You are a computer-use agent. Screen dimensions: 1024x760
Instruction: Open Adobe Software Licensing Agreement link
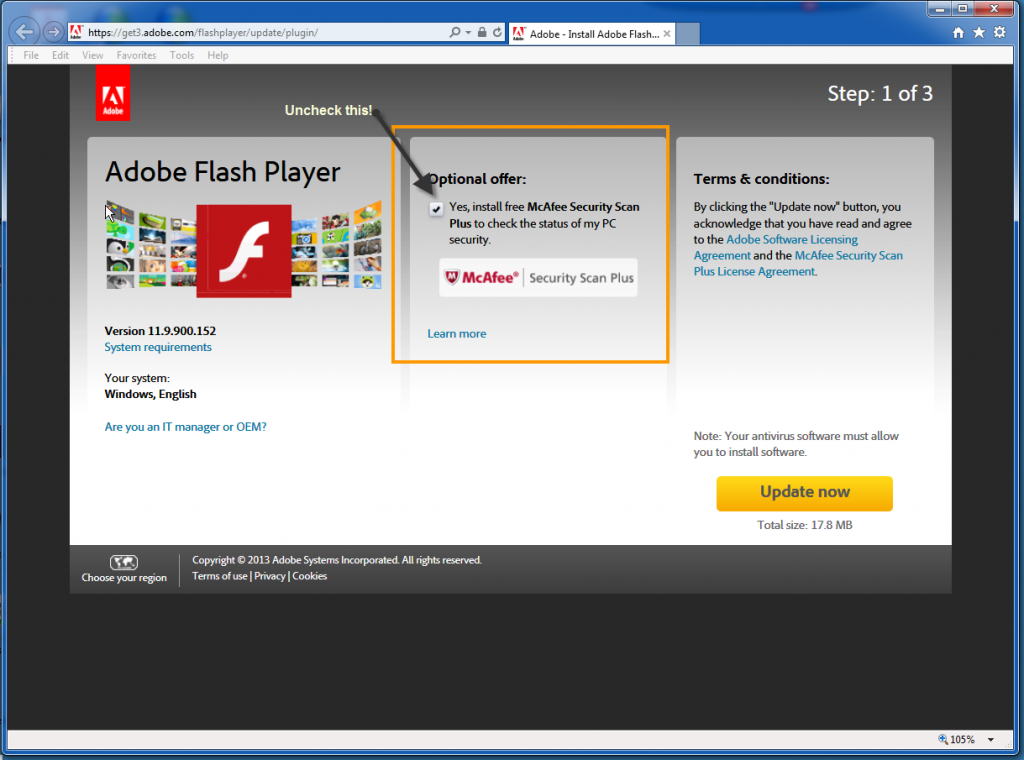776,247
